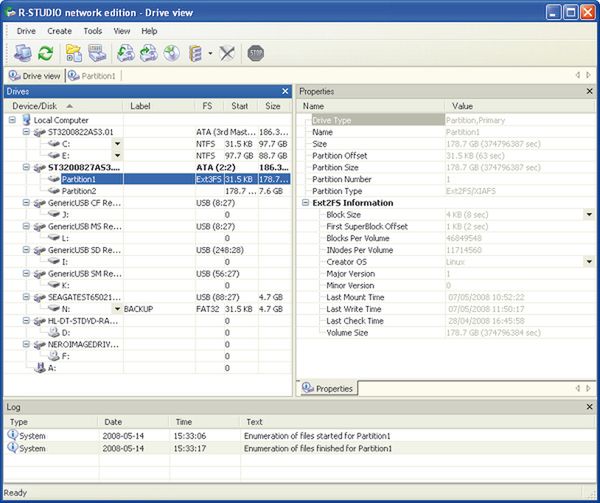This screenshot has width=600, height=503.
Task: Click the Local Computer icon in tree
Action: pos(26,120)
